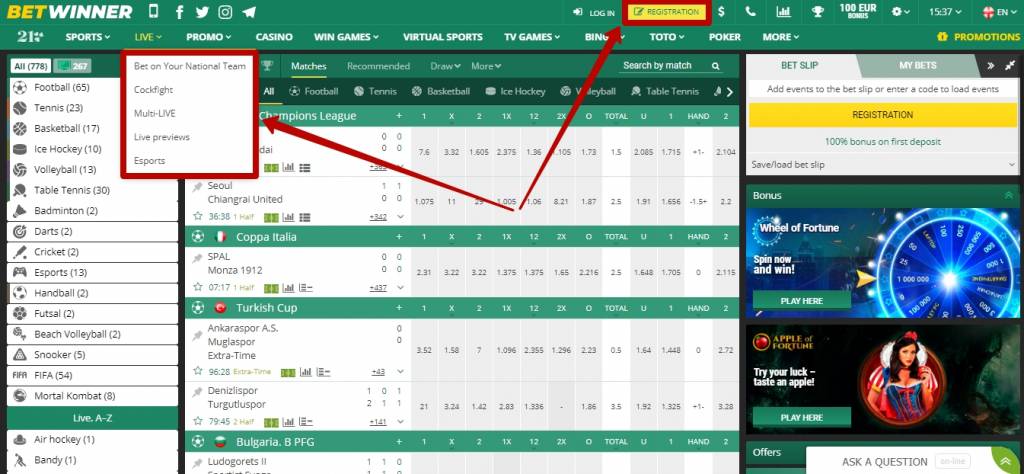Select the Tennis sport tab
Screen dimensions: 1024x474
coord(375,91)
